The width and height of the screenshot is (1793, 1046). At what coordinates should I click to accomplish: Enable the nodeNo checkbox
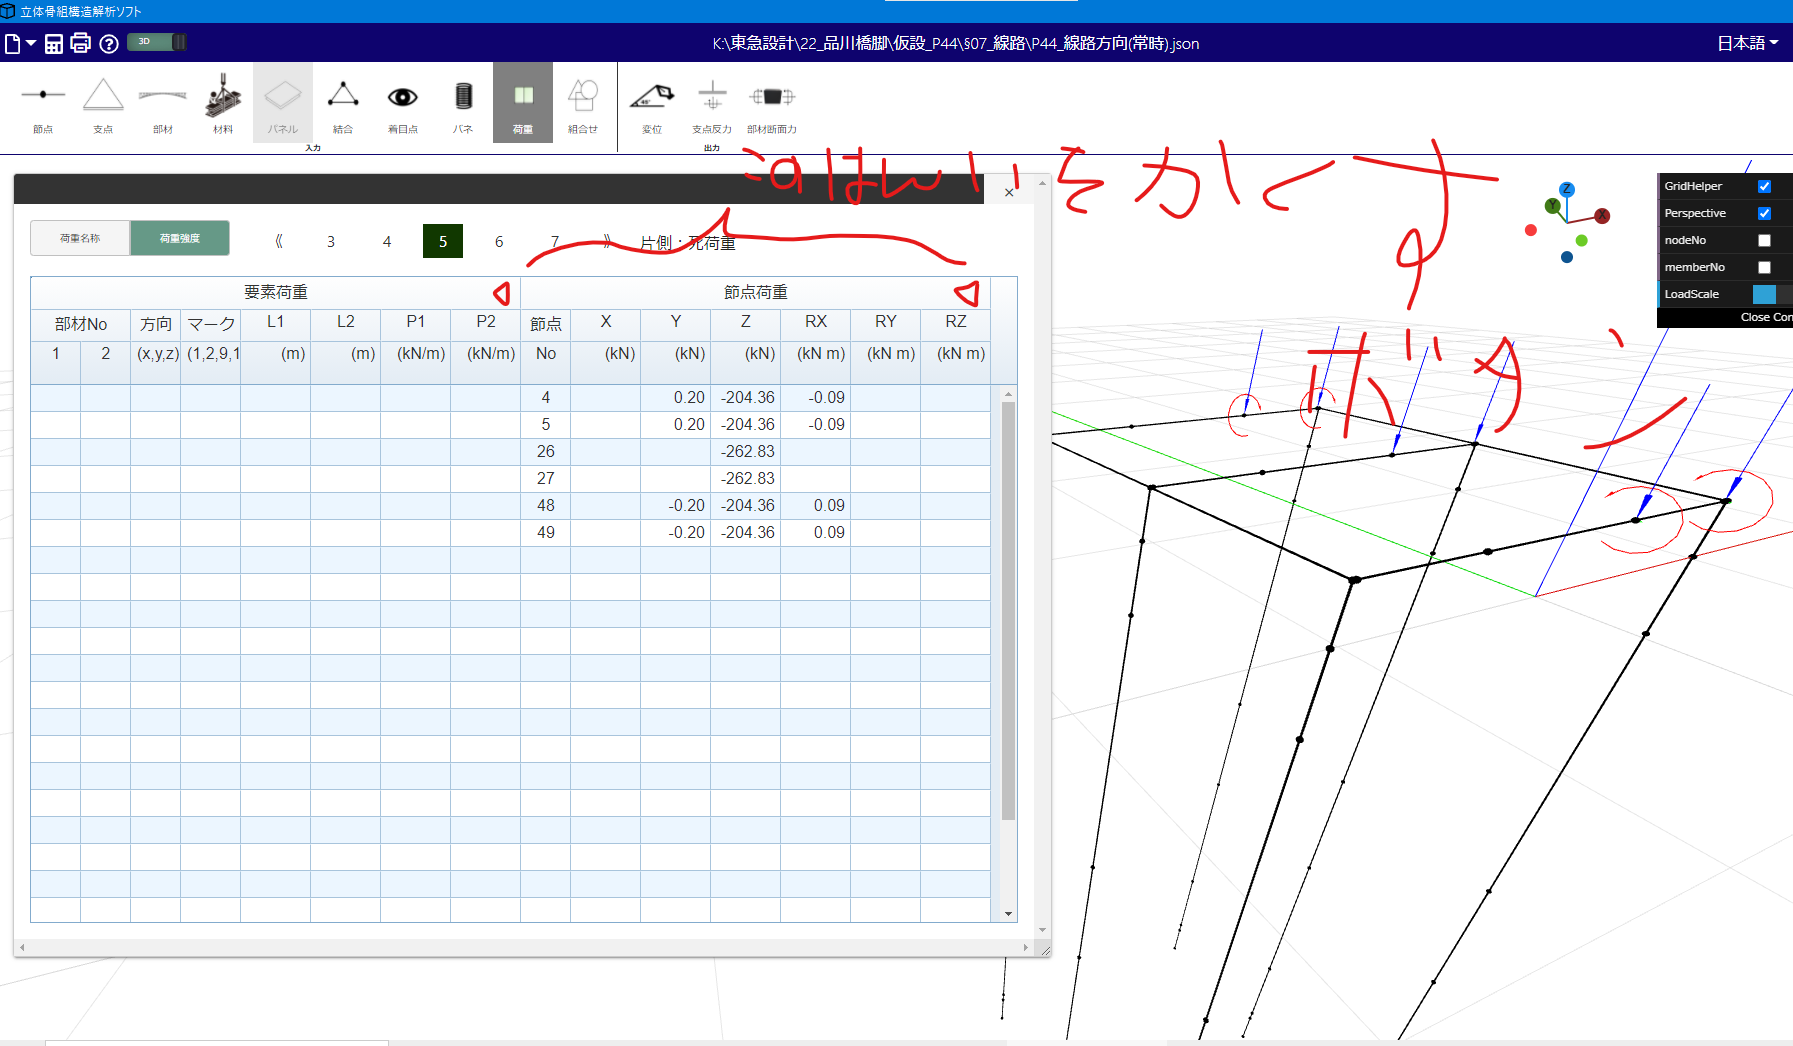pyautogui.click(x=1764, y=240)
